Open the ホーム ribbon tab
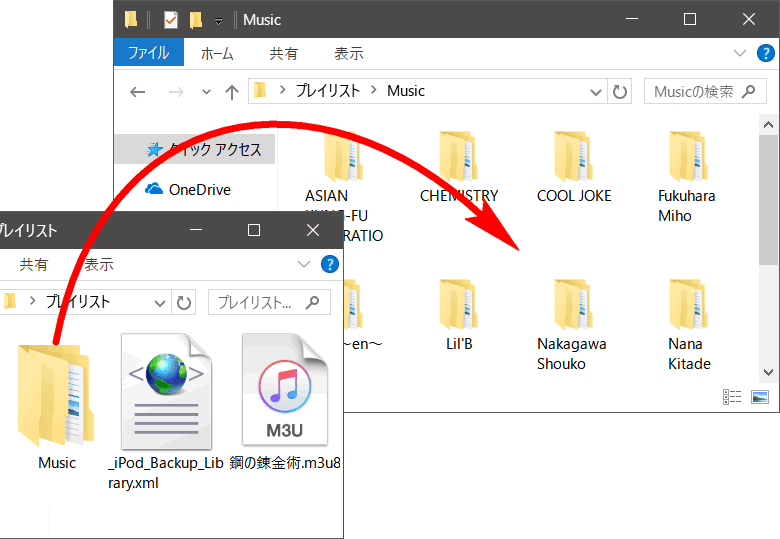Viewport: 780px width, 539px height. [x=217, y=53]
